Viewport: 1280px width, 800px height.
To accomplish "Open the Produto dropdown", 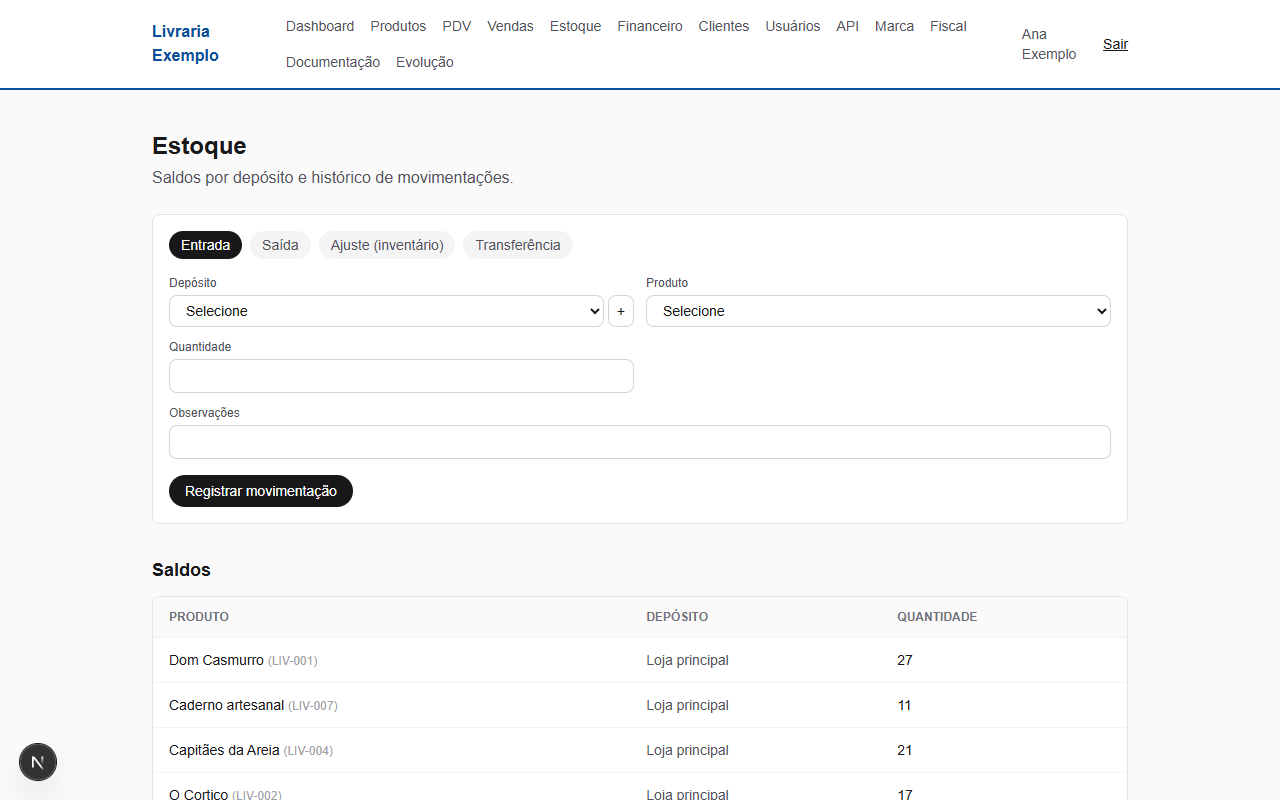I will pos(878,311).
